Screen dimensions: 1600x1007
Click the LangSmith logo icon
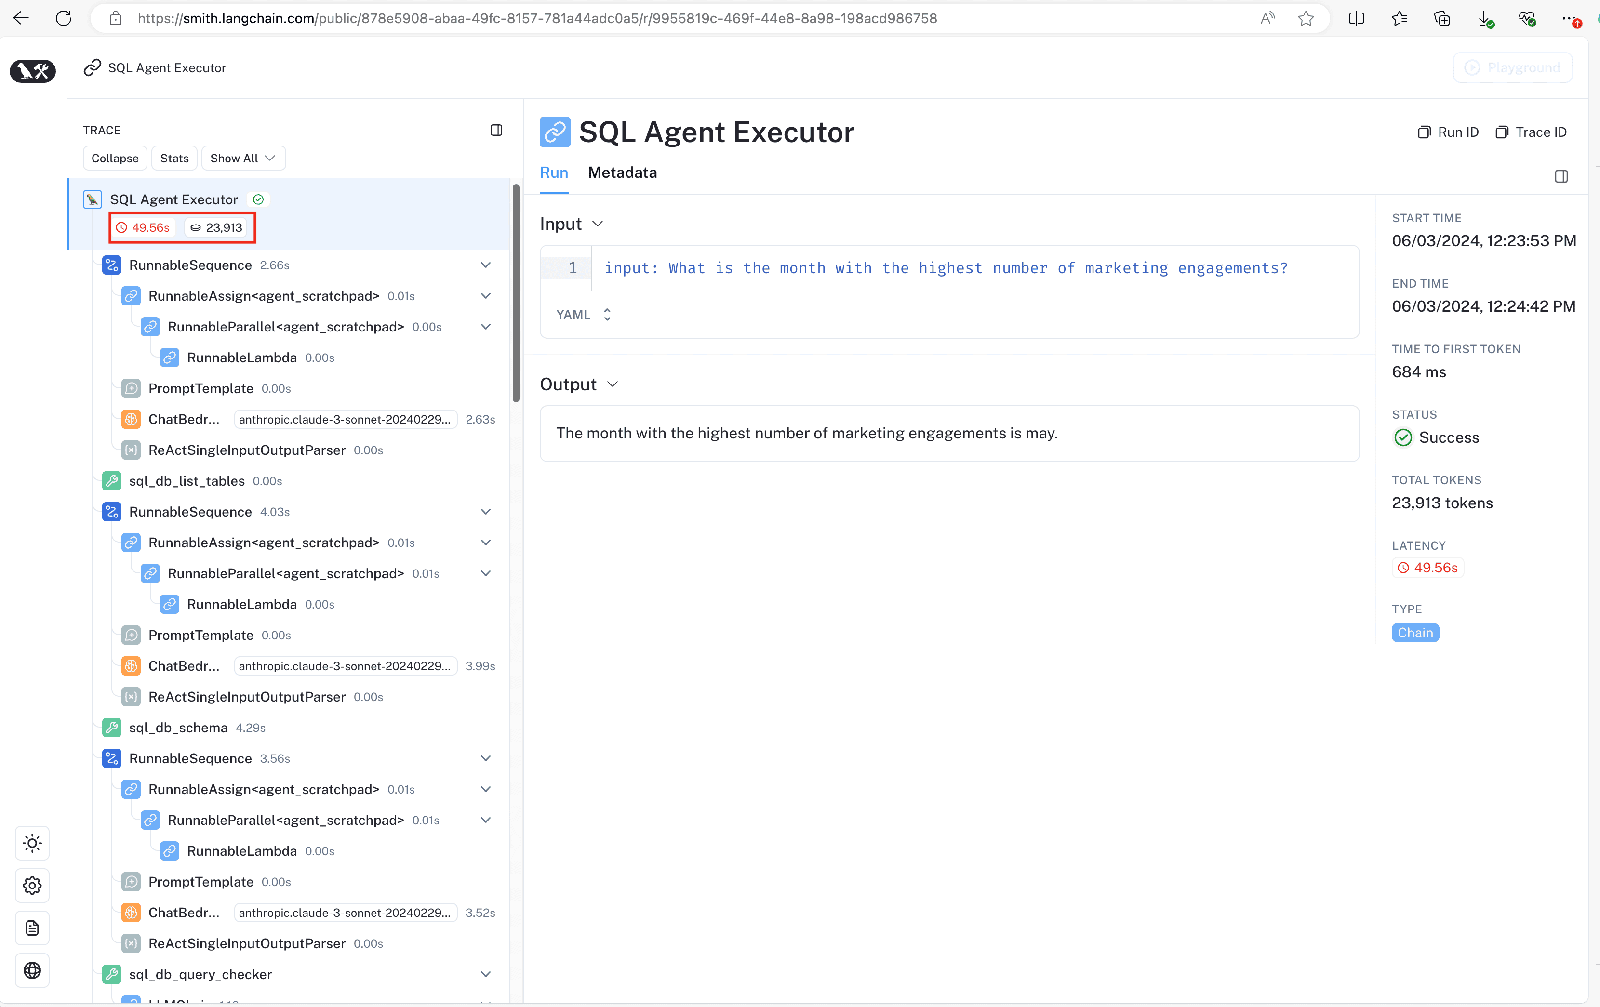point(33,71)
